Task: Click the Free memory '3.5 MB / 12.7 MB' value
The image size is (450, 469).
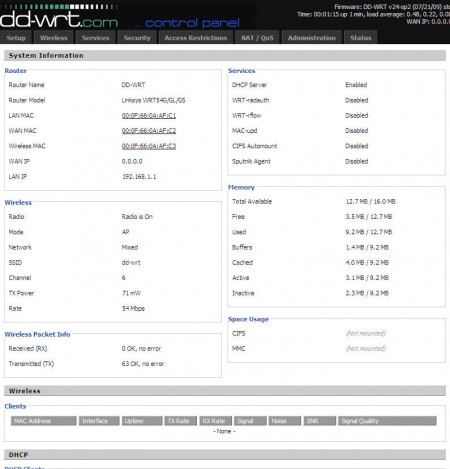Action: pos(369,217)
